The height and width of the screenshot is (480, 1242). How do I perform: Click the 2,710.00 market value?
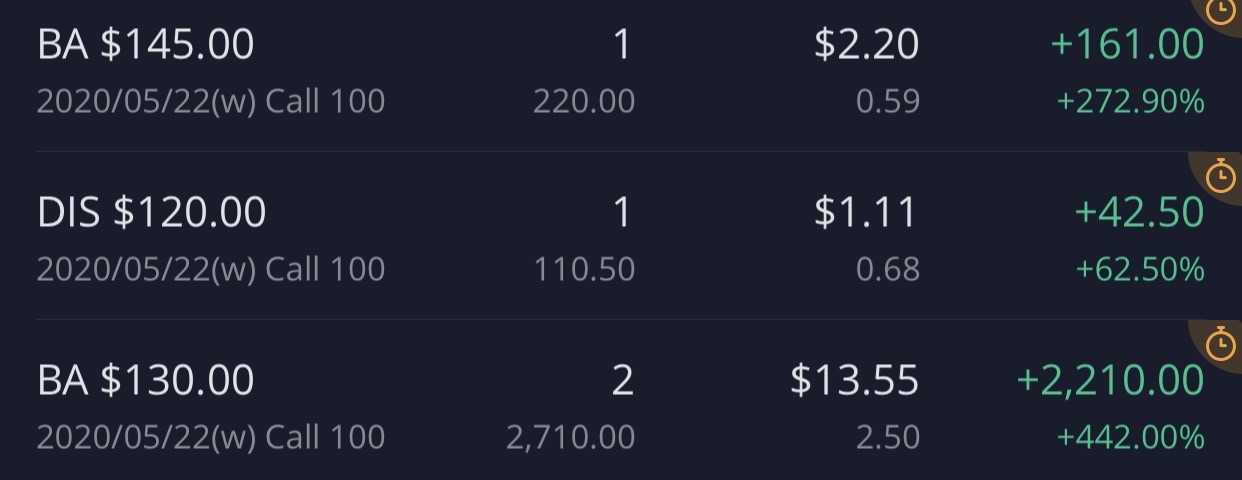571,437
